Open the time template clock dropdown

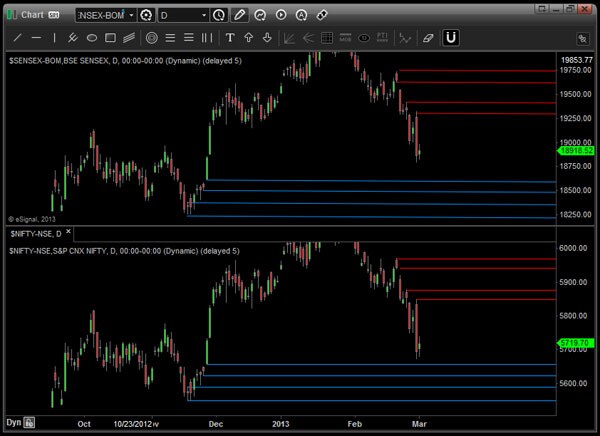219,15
